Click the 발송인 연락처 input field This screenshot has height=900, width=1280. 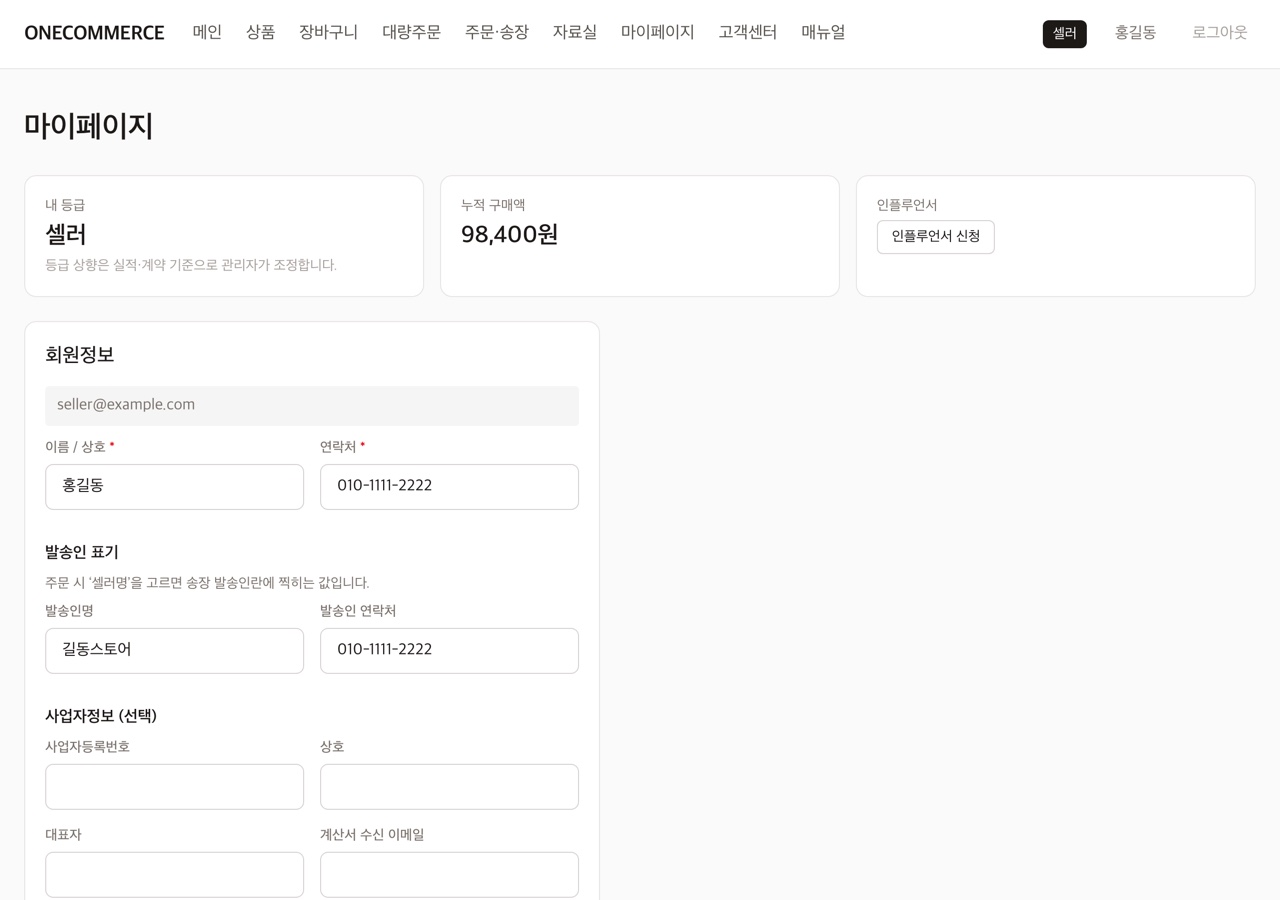pos(449,651)
